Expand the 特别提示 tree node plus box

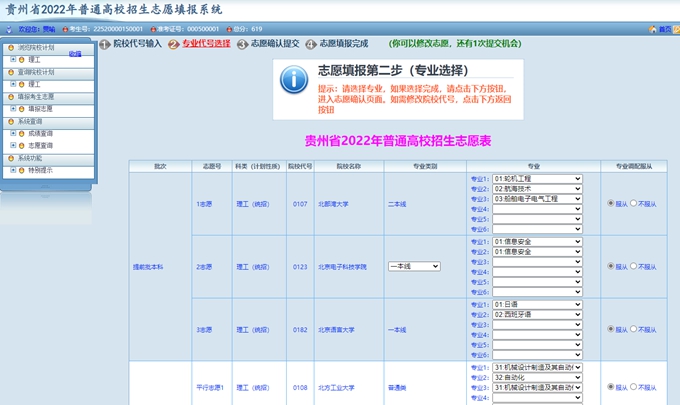13,170
